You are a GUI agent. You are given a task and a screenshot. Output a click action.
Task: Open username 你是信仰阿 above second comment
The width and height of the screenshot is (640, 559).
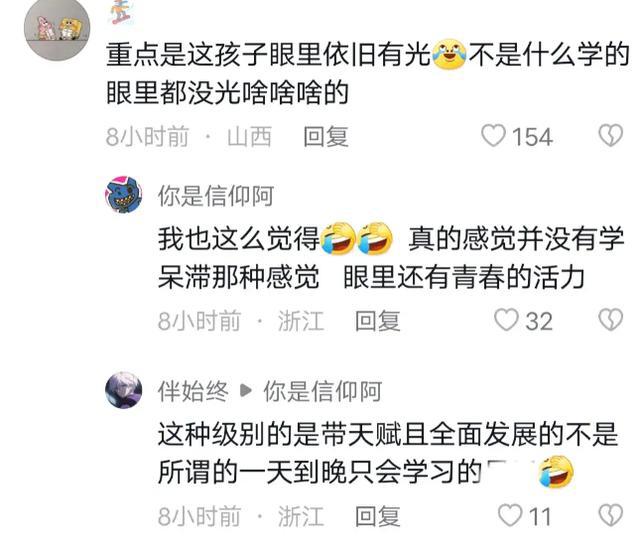(216, 195)
